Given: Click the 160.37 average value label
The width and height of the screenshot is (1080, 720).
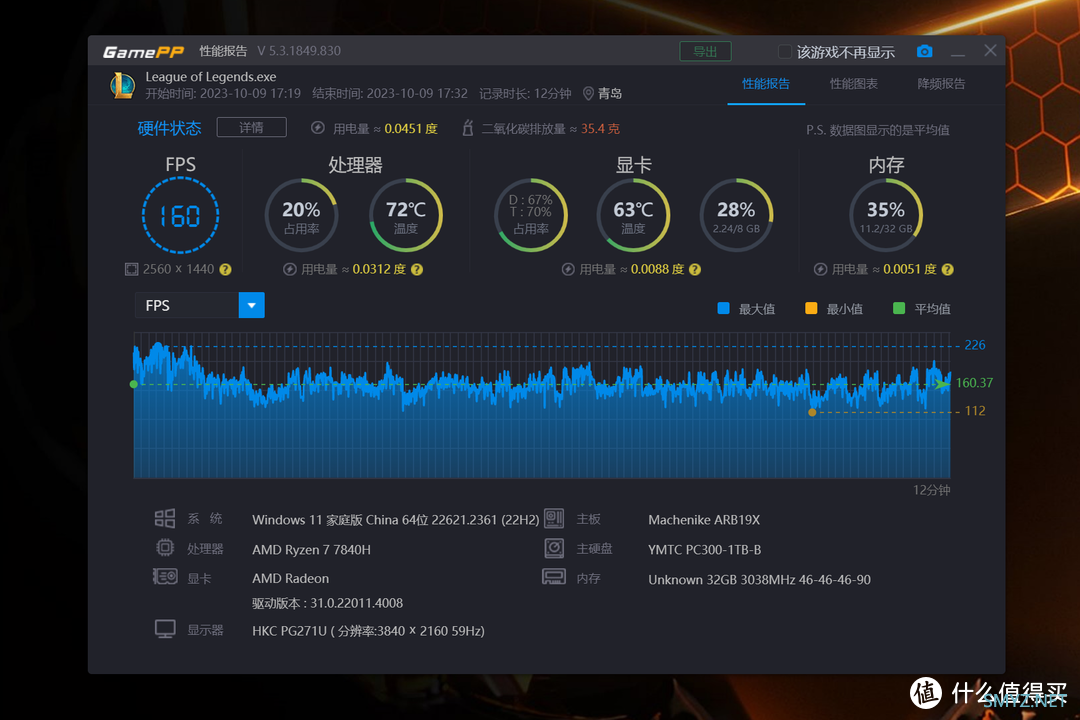Looking at the screenshot, I should coord(974,383).
